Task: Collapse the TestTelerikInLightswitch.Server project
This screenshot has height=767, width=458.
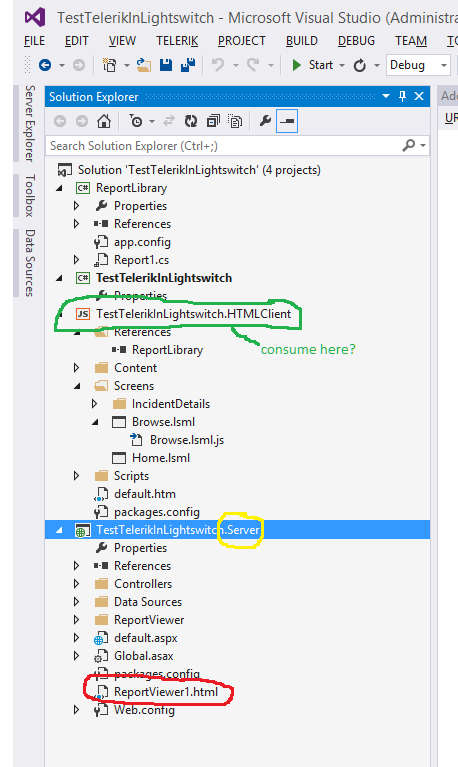Action: click(59, 530)
